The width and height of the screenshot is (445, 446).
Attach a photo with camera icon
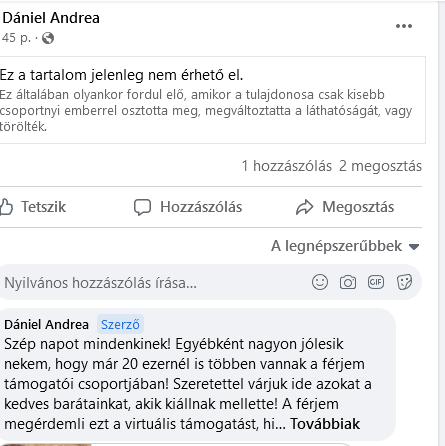348,282
